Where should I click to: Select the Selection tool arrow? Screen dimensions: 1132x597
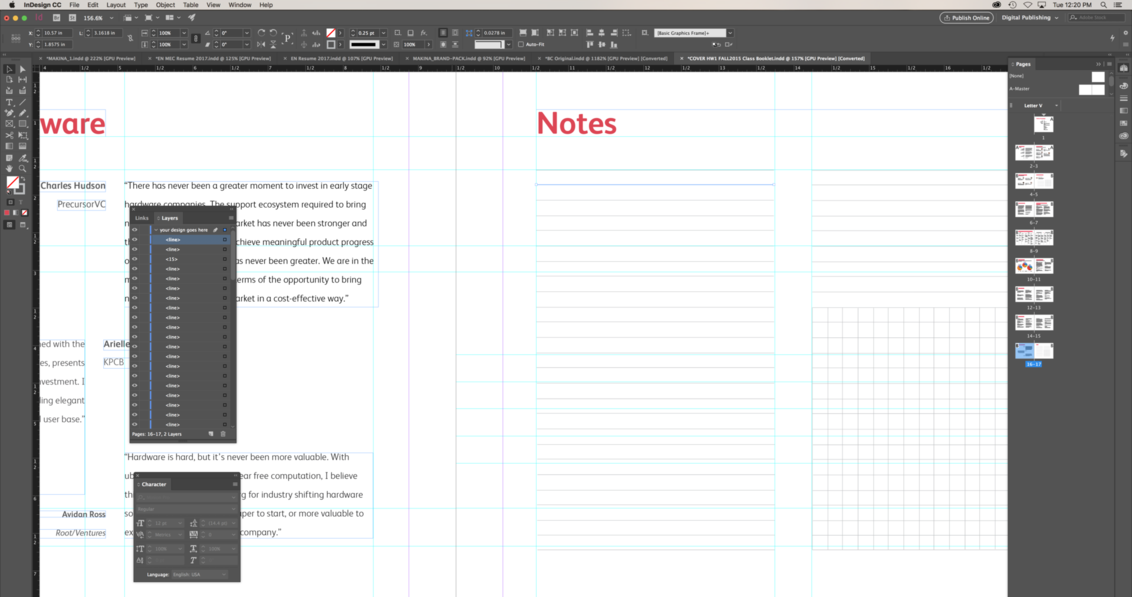pos(9,69)
